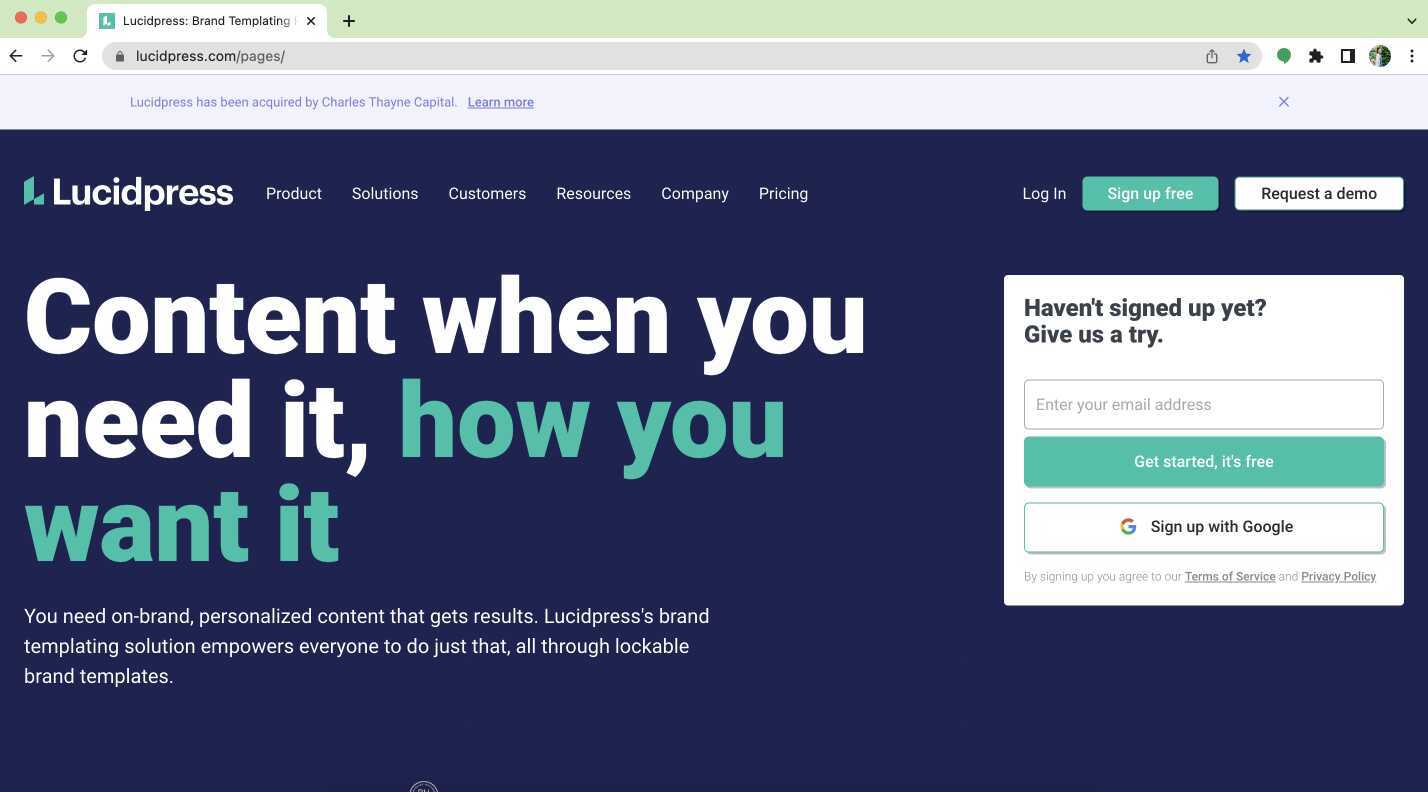This screenshot has width=1428, height=792.
Task: Click the macOS yellow minimize button
Action: (x=41, y=18)
